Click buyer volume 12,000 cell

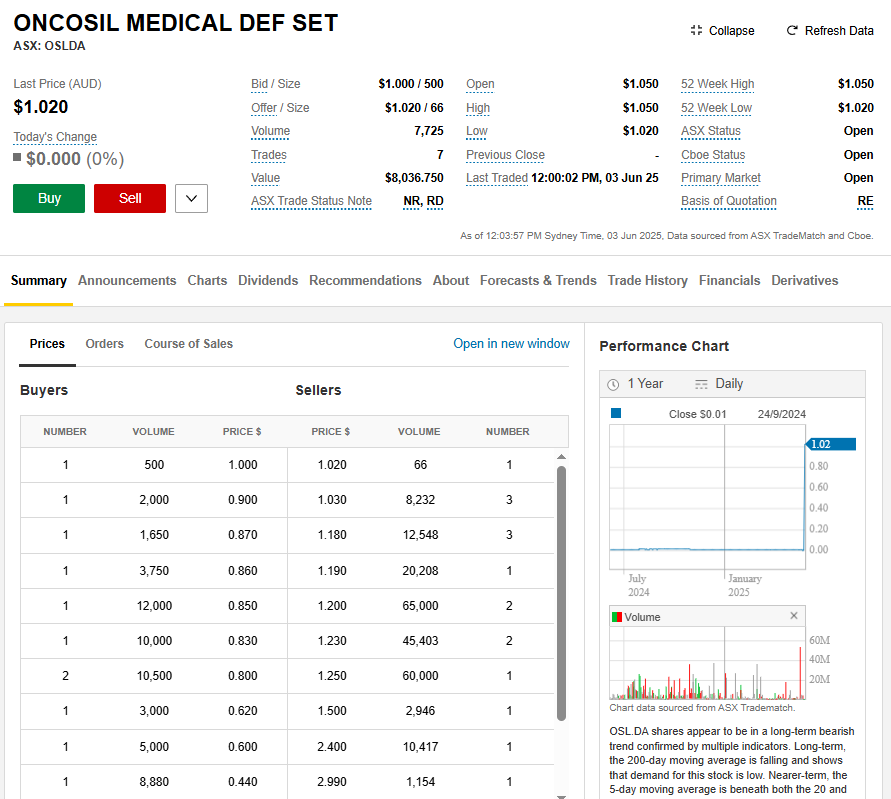click(154, 606)
